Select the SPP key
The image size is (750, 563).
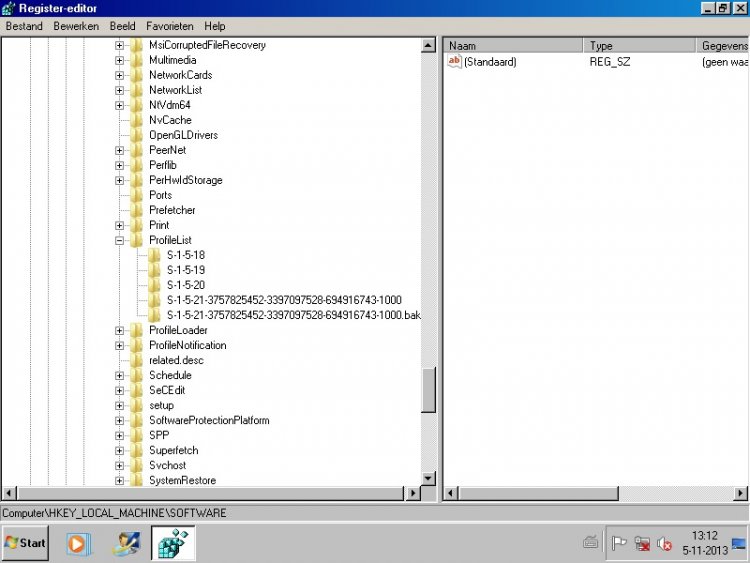159,436
